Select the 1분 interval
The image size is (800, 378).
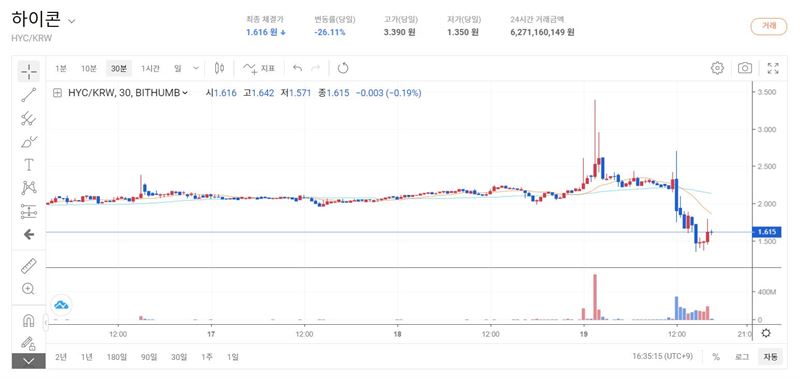pos(61,68)
